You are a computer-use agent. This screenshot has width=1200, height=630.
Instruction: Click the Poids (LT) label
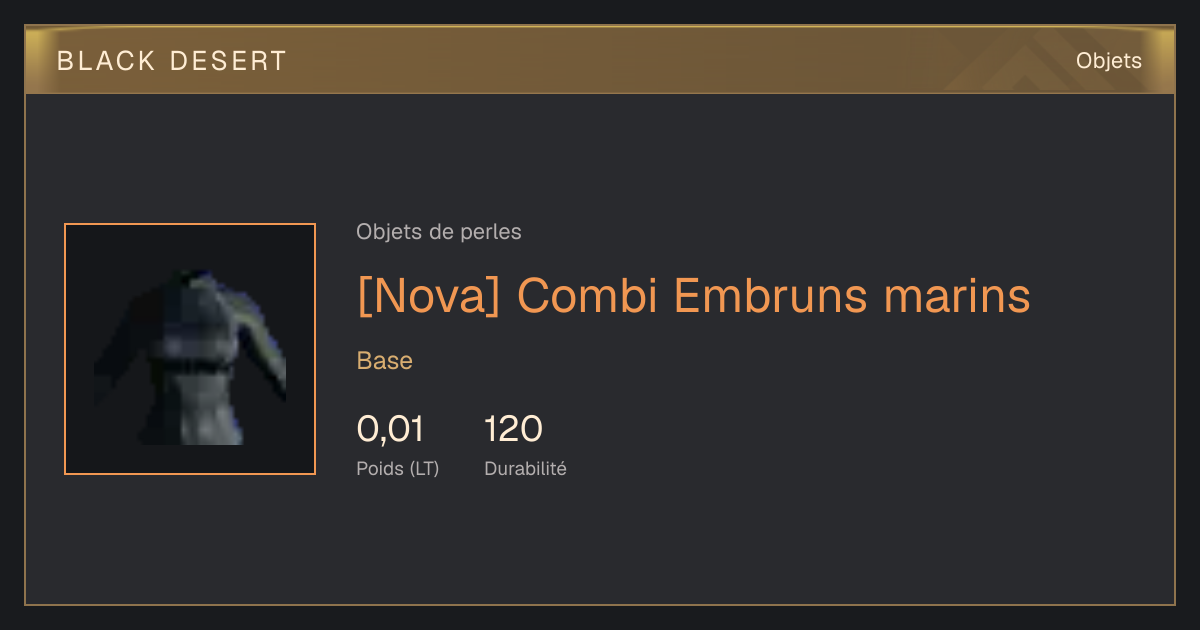(x=398, y=468)
